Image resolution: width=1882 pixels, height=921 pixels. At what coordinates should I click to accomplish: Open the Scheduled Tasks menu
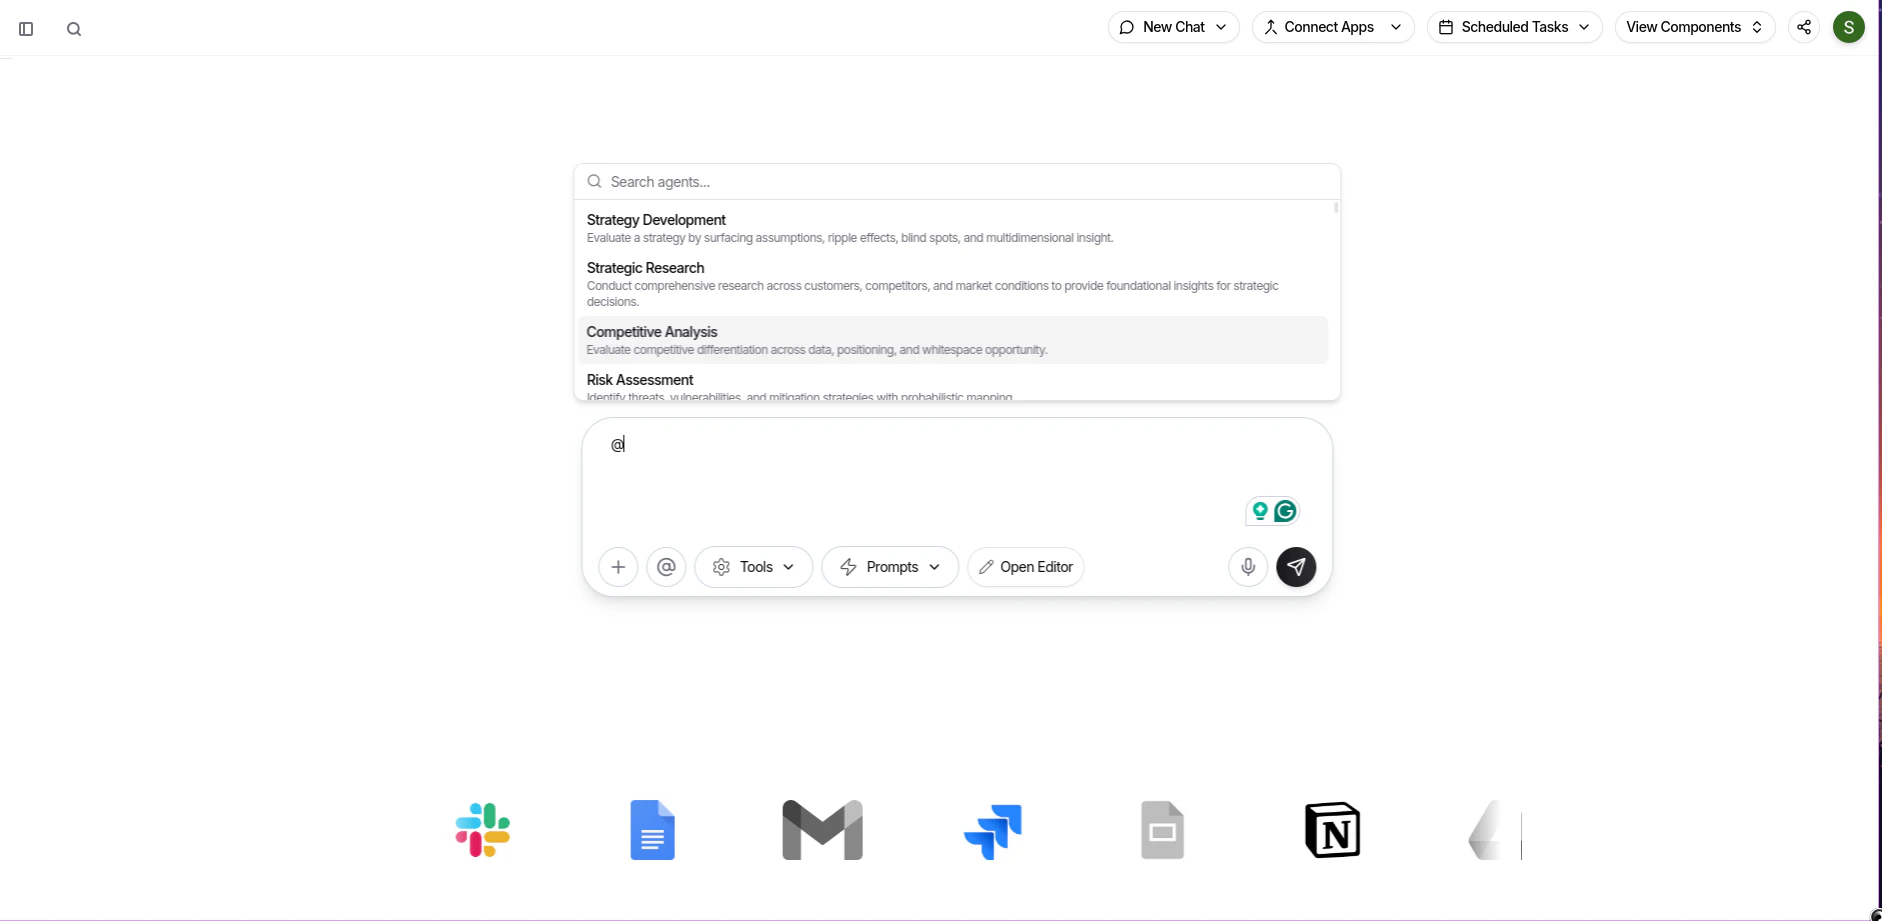pyautogui.click(x=1513, y=27)
